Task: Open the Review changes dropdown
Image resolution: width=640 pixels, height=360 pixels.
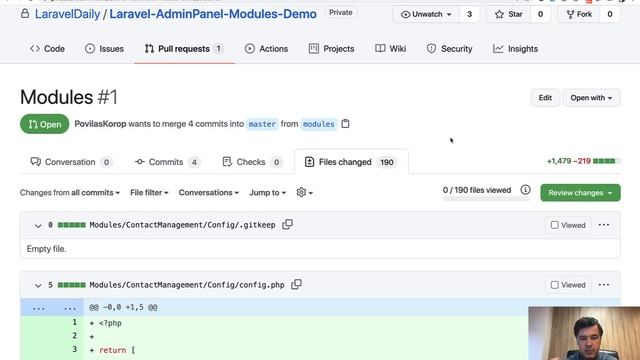Action: [x=580, y=193]
